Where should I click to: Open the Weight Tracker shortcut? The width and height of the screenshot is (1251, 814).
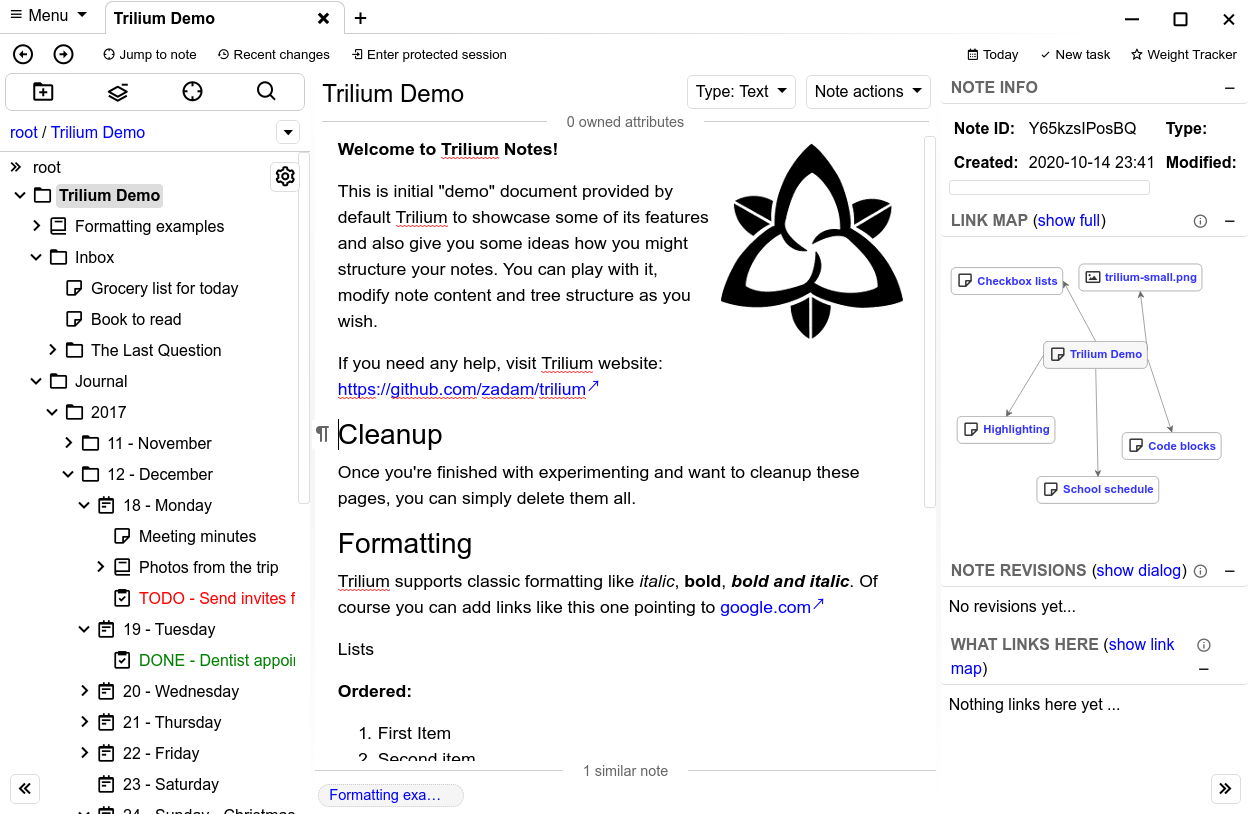(x=1184, y=54)
